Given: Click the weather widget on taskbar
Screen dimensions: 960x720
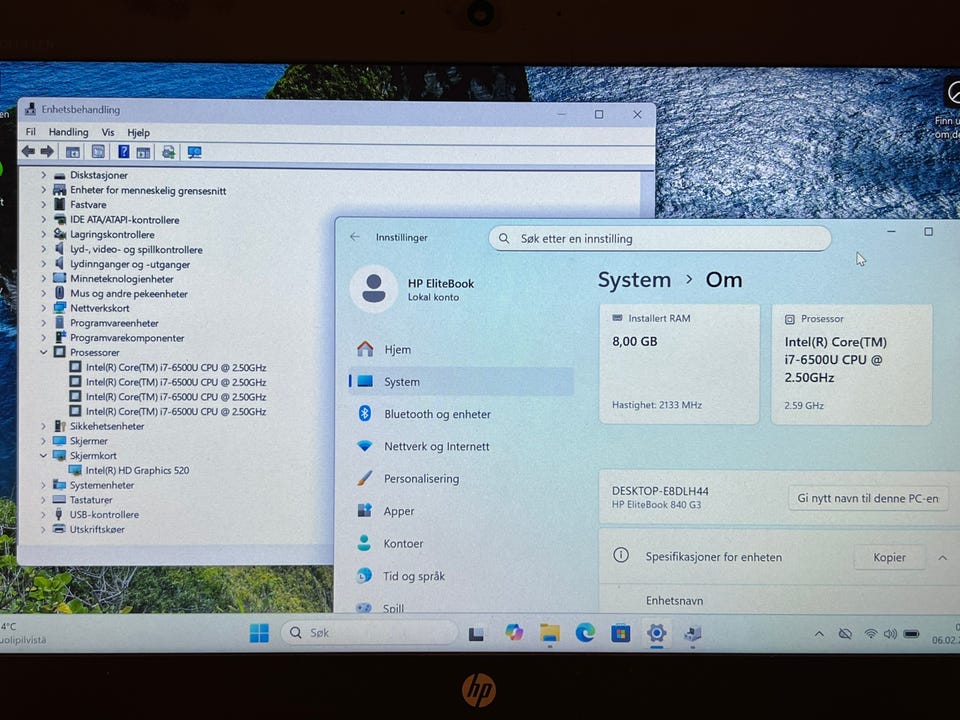Looking at the screenshot, I should 23,633.
